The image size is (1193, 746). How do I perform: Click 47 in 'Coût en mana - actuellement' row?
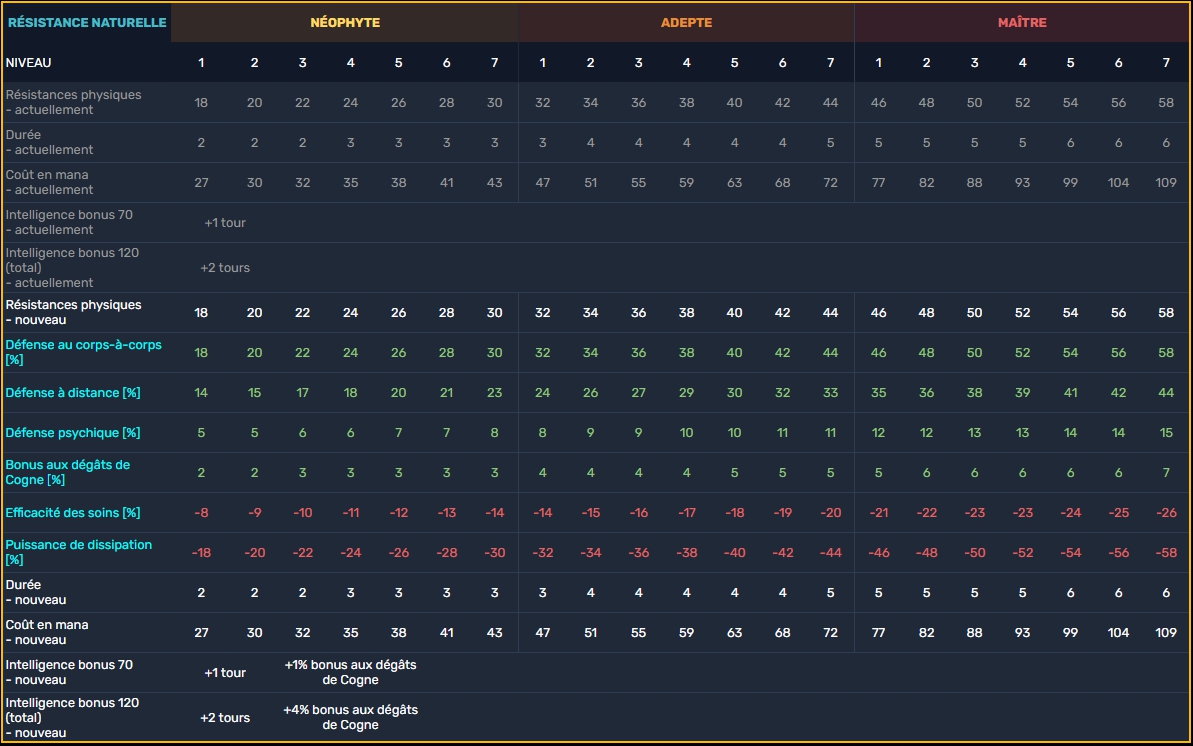[x=542, y=183]
